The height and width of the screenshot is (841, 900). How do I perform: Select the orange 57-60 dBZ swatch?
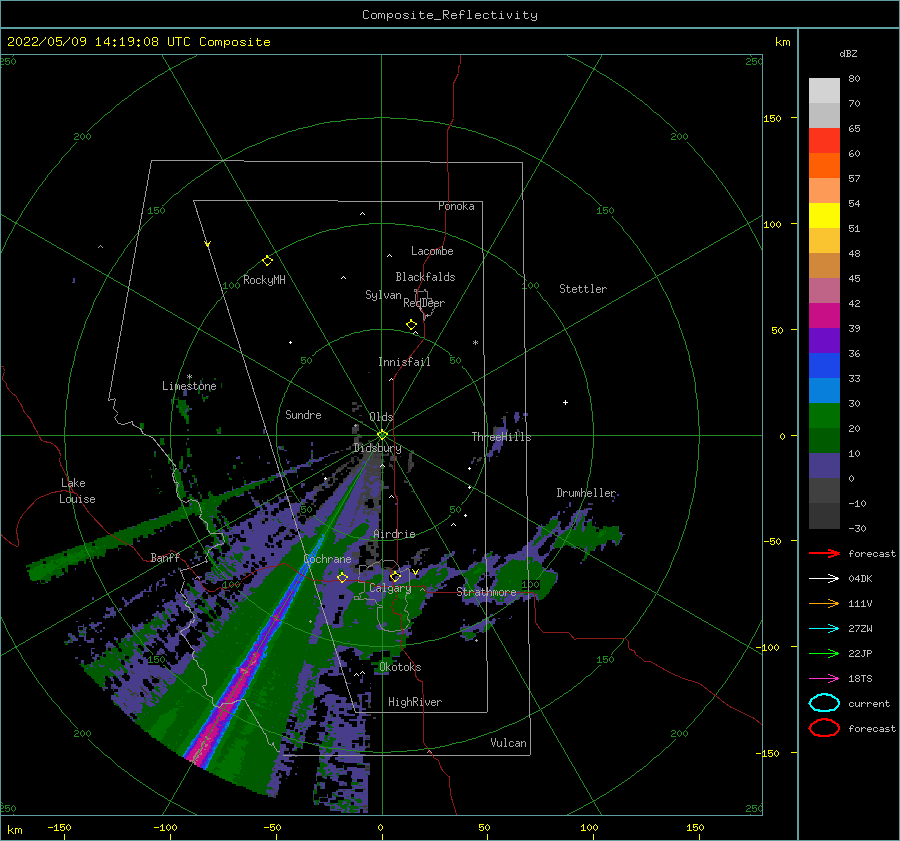click(824, 166)
